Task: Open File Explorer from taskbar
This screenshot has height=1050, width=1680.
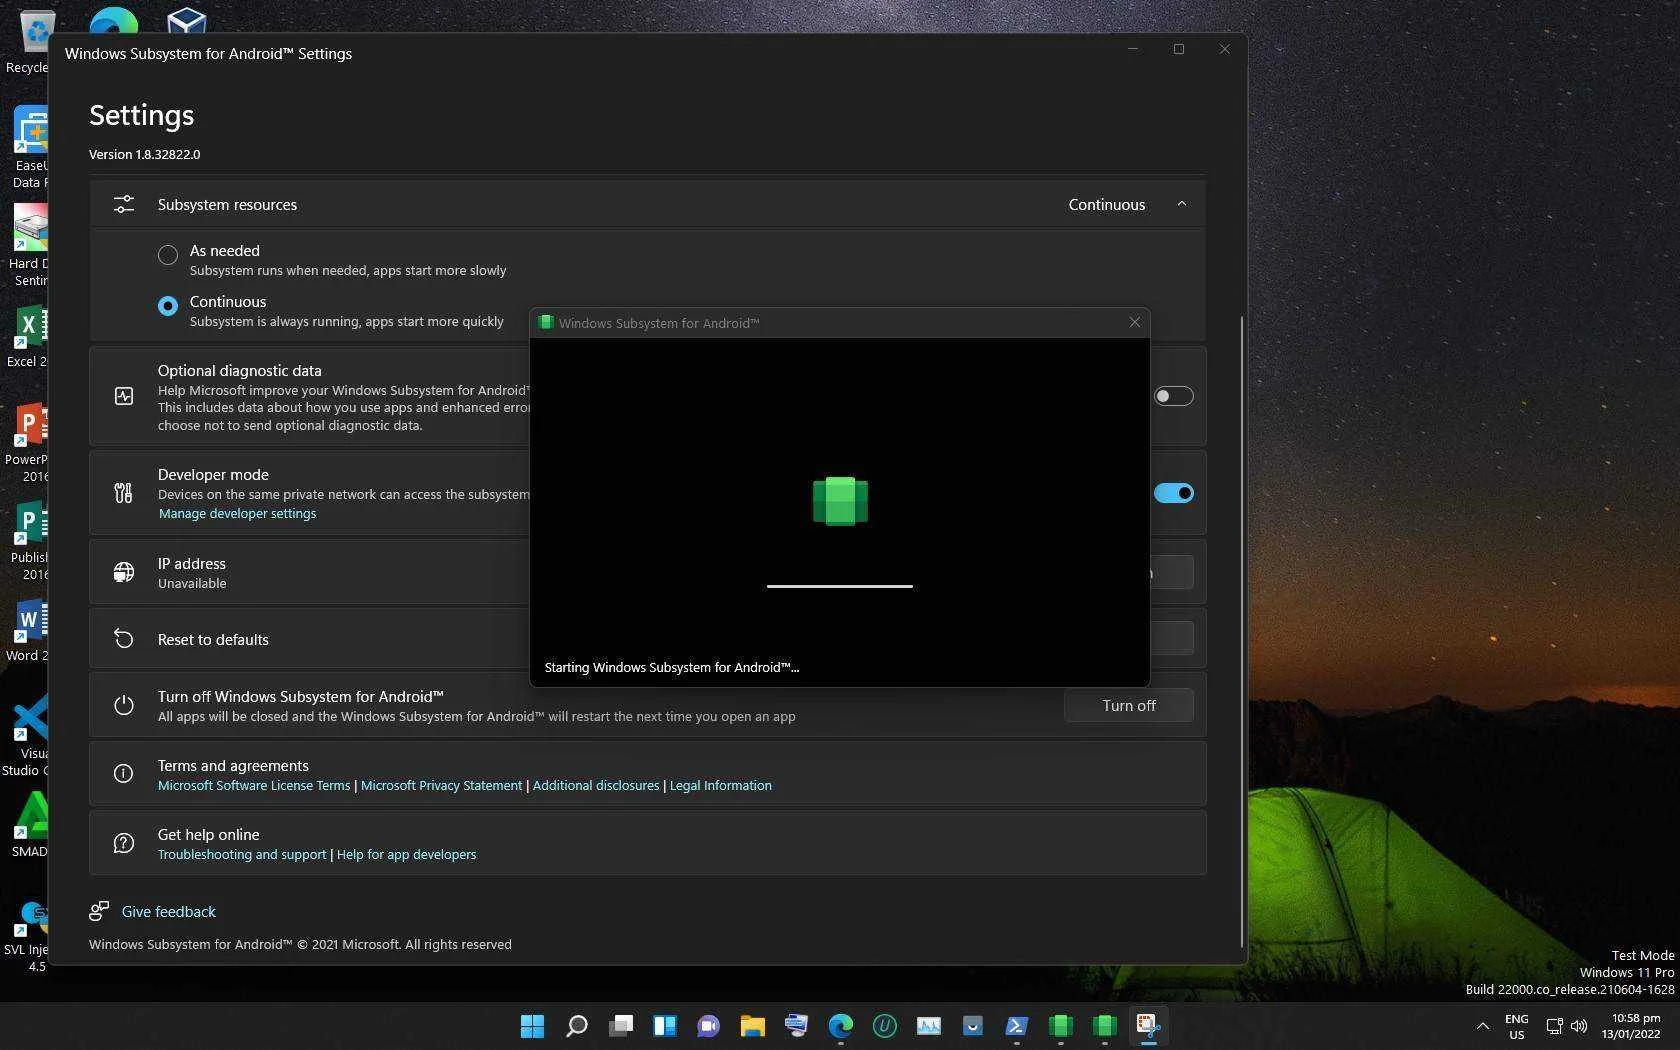Action: tap(753, 1026)
